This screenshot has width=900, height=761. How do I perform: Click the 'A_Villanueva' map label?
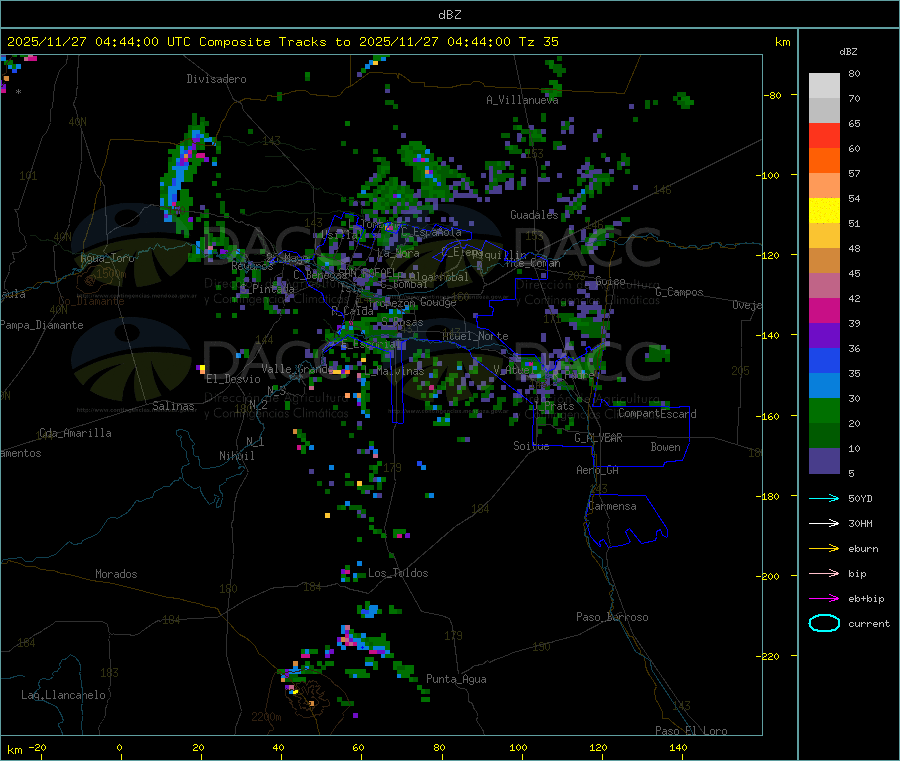tap(522, 100)
